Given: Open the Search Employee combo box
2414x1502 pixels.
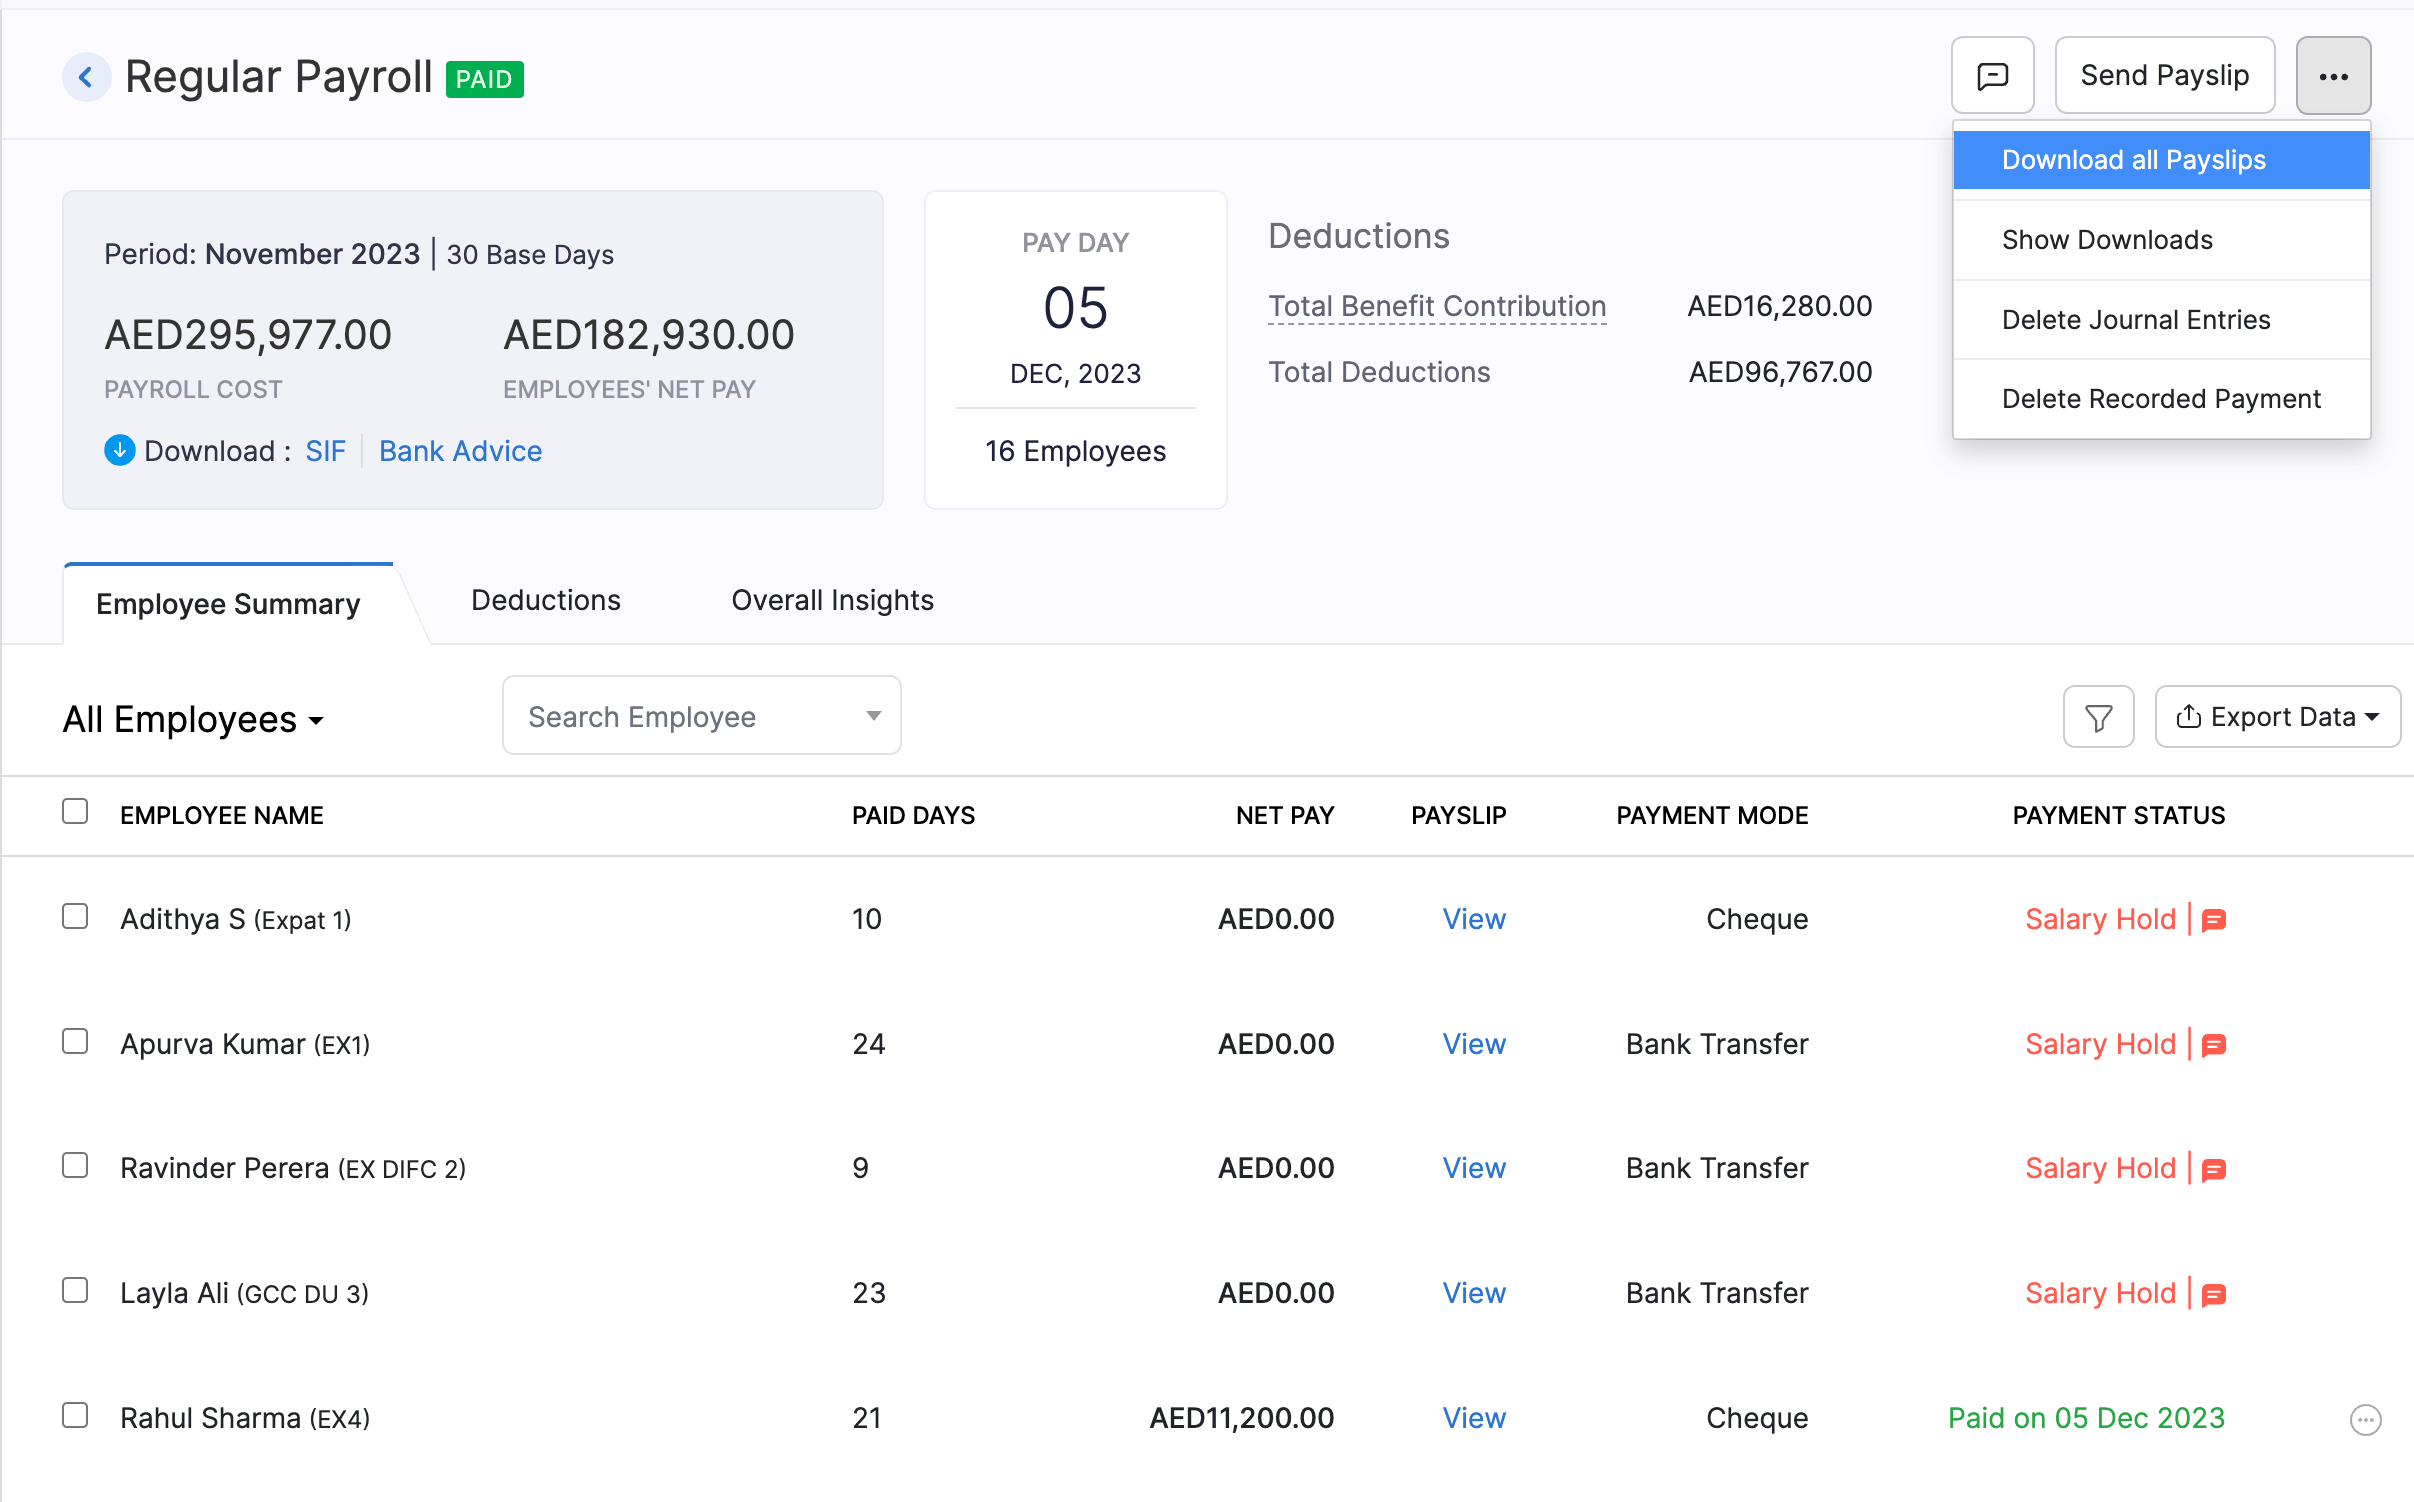Looking at the screenshot, I should tap(701, 716).
